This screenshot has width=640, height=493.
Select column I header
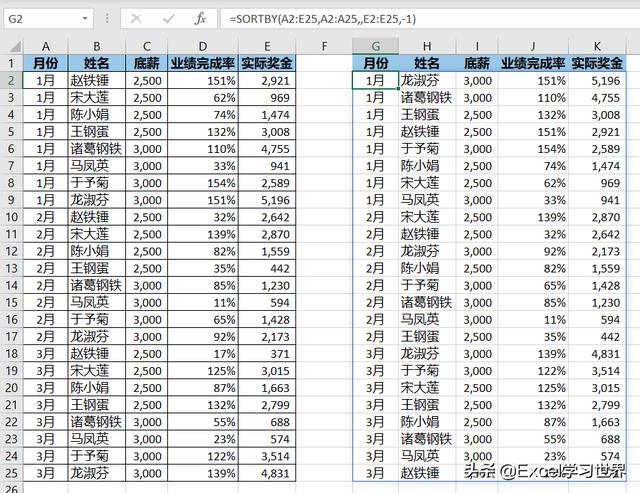click(x=477, y=47)
